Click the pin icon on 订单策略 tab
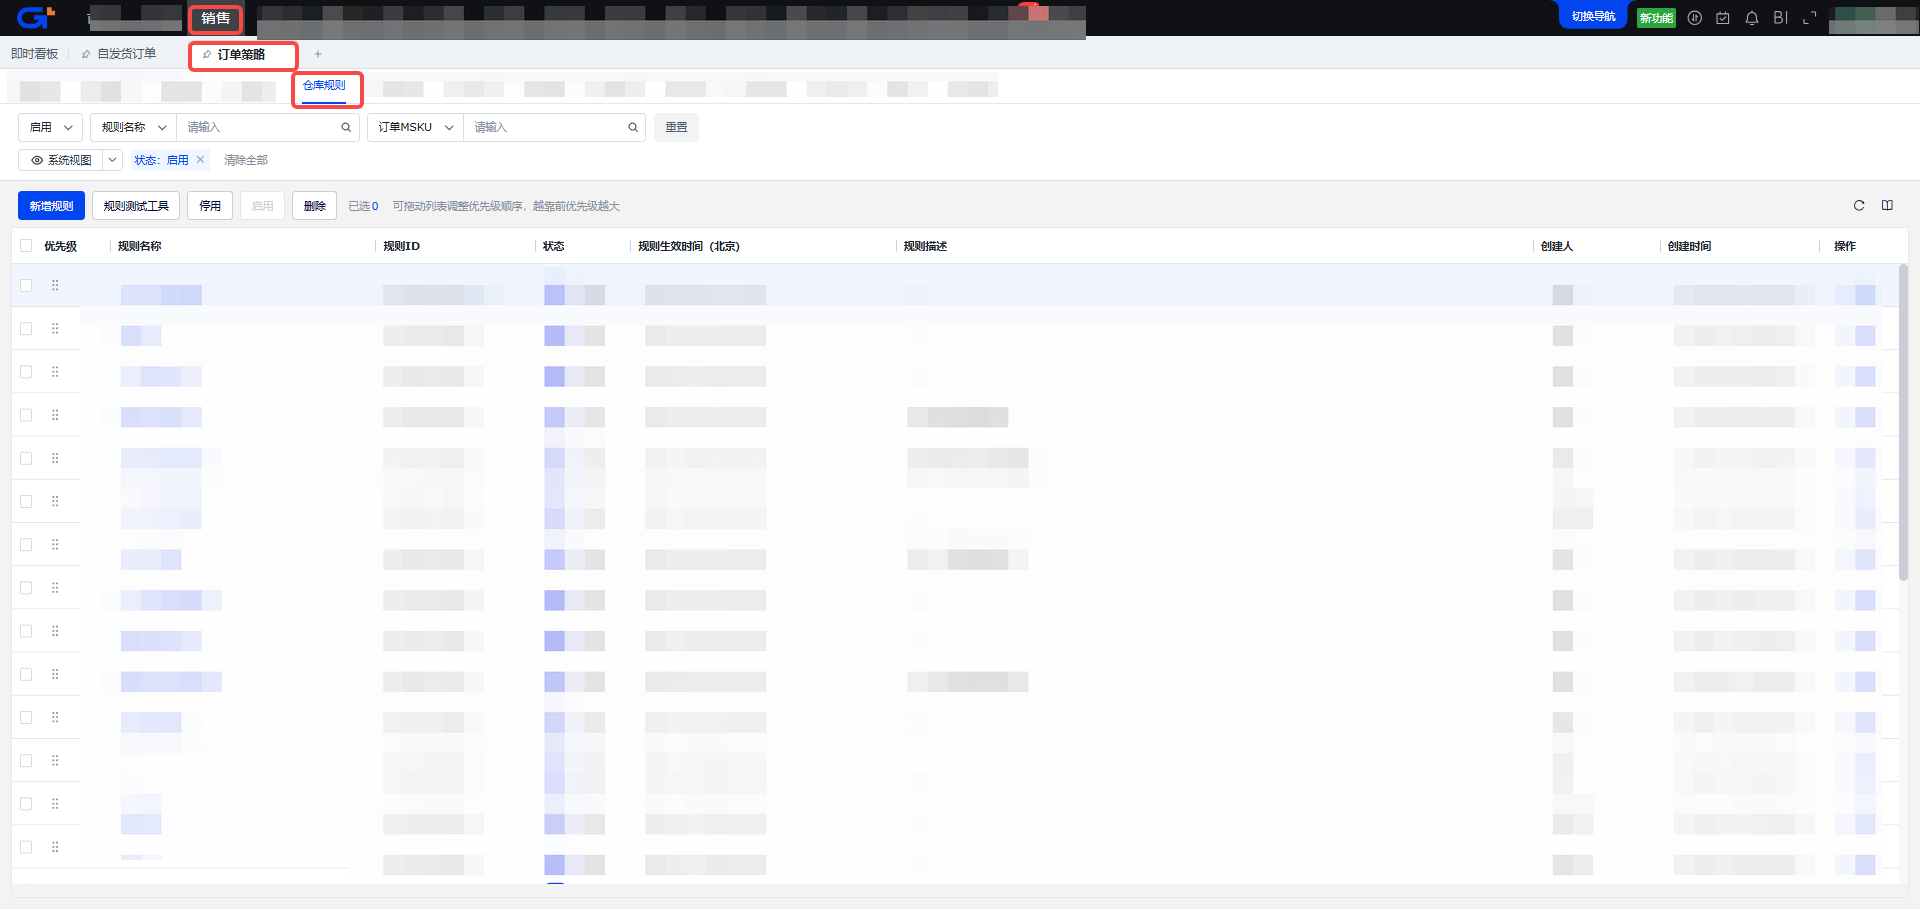This screenshot has width=1920, height=911. coord(207,55)
